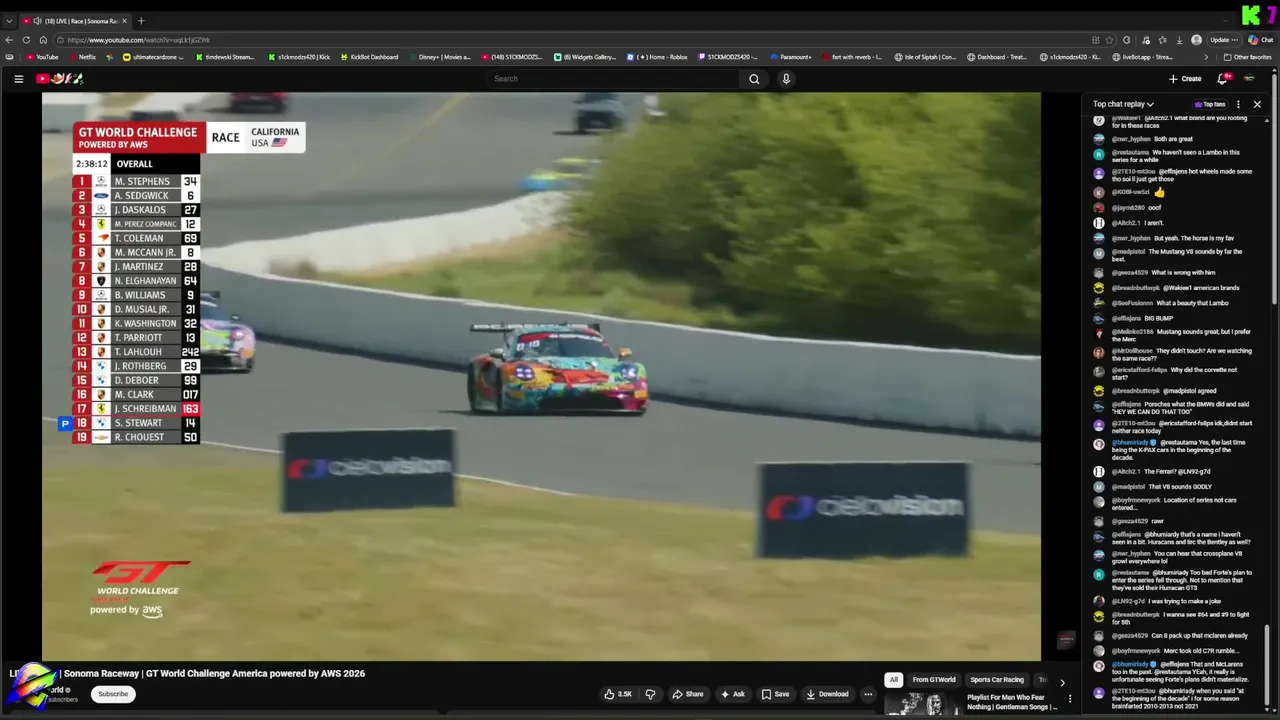Open the Paramount+ bookmark
Screen dimensions: 1280x720
[790, 57]
